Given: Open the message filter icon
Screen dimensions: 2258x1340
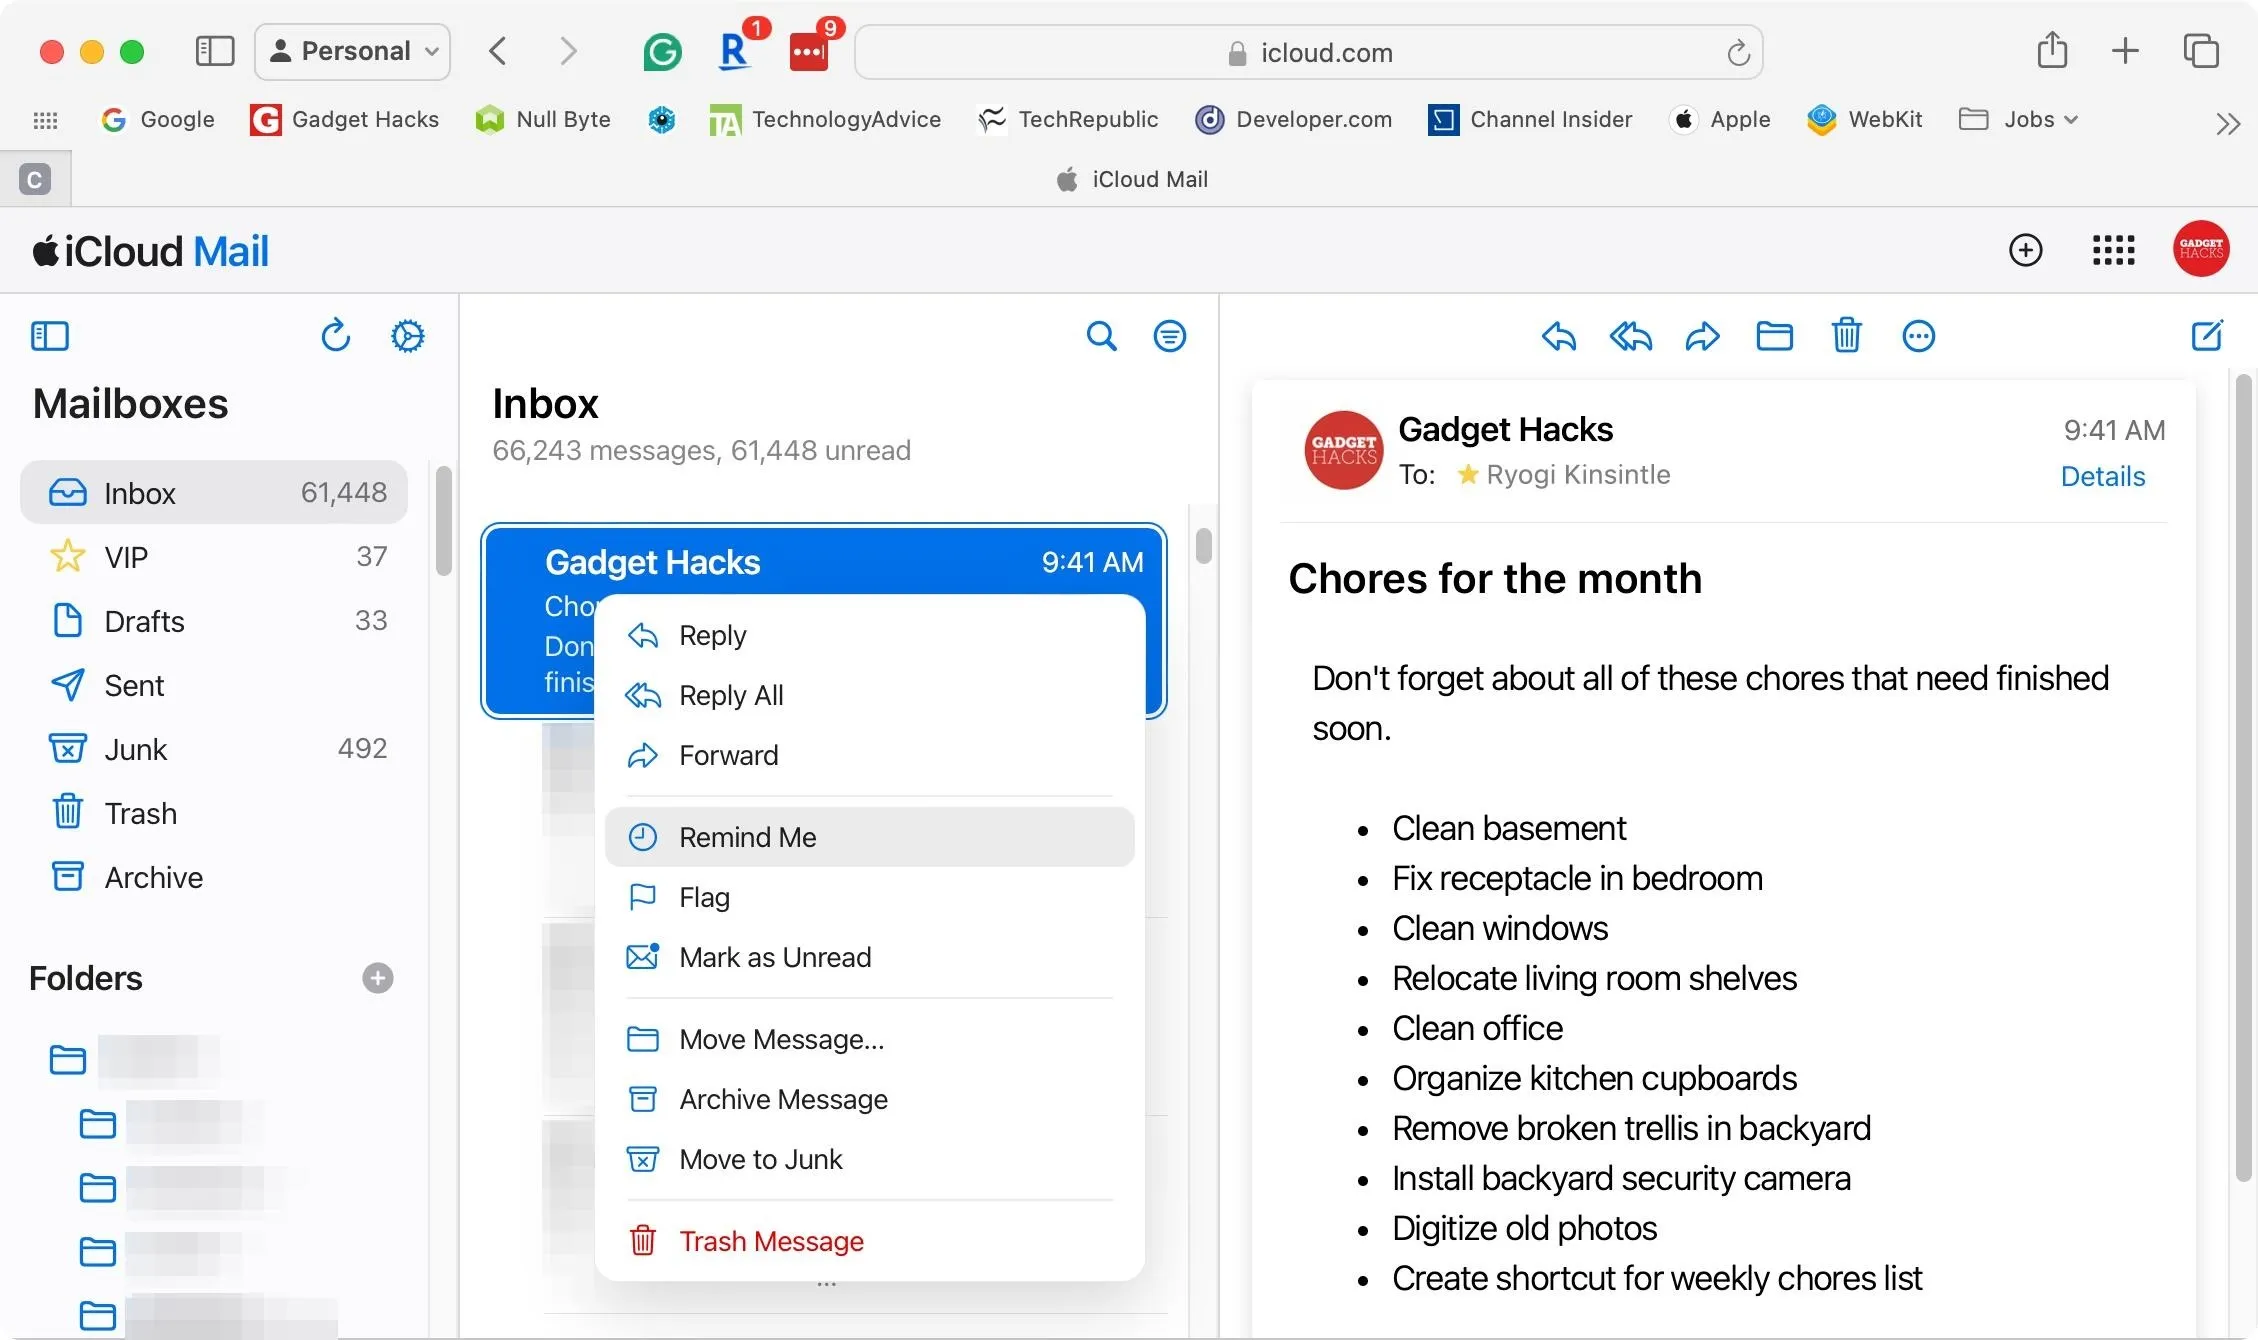Looking at the screenshot, I should point(1170,336).
